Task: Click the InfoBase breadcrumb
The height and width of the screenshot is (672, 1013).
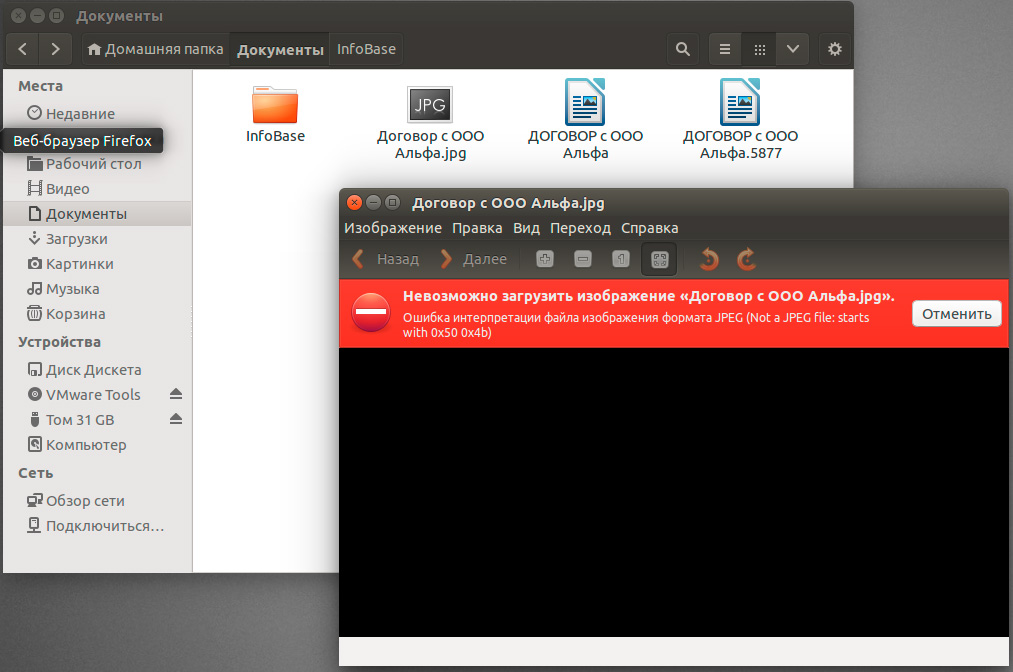Action: [366, 49]
